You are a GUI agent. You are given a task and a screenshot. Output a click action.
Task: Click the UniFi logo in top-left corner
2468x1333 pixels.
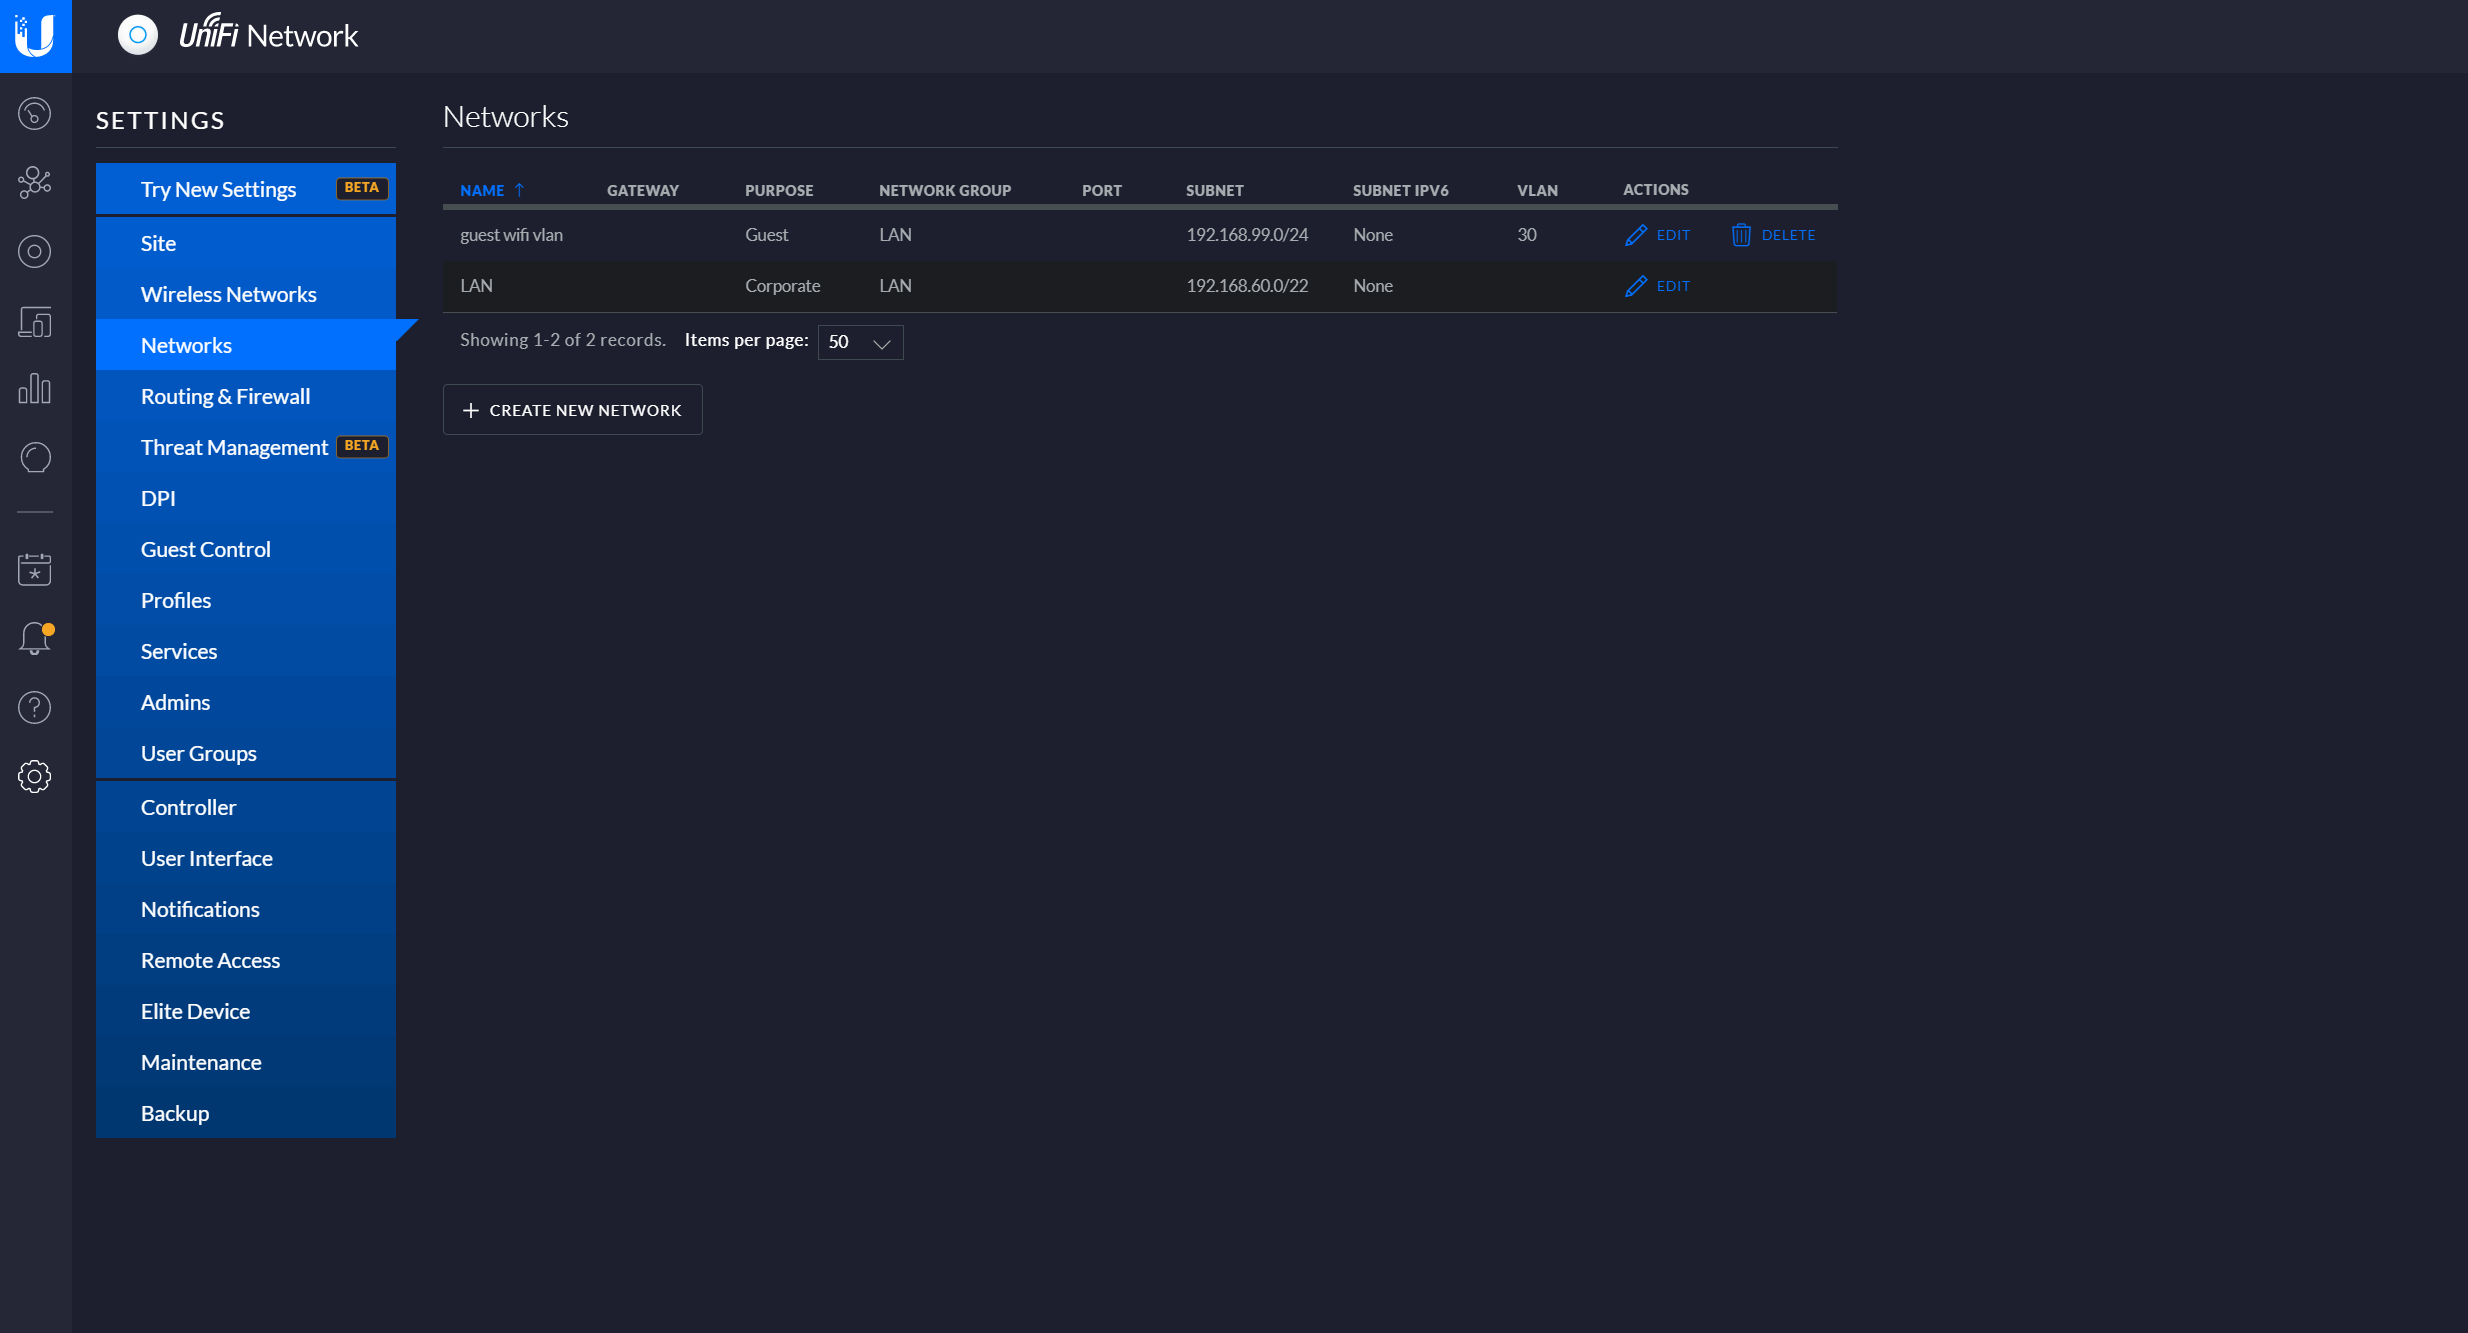click(35, 36)
